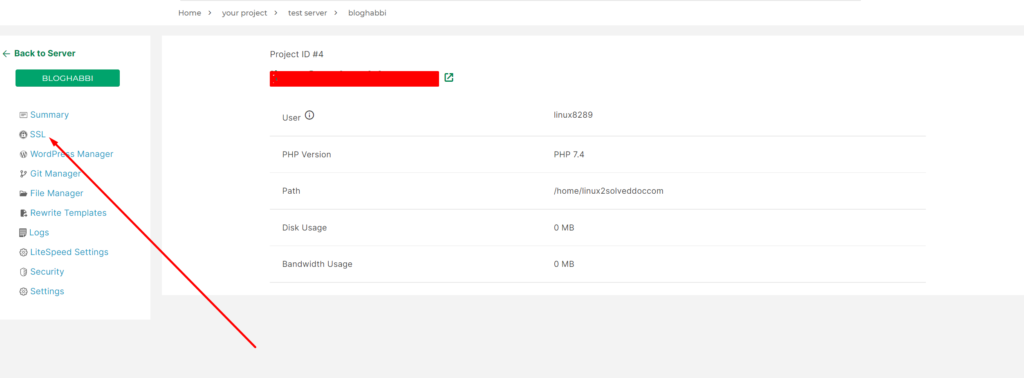Click the PHP Version label
1024x378 pixels.
[x=306, y=155]
